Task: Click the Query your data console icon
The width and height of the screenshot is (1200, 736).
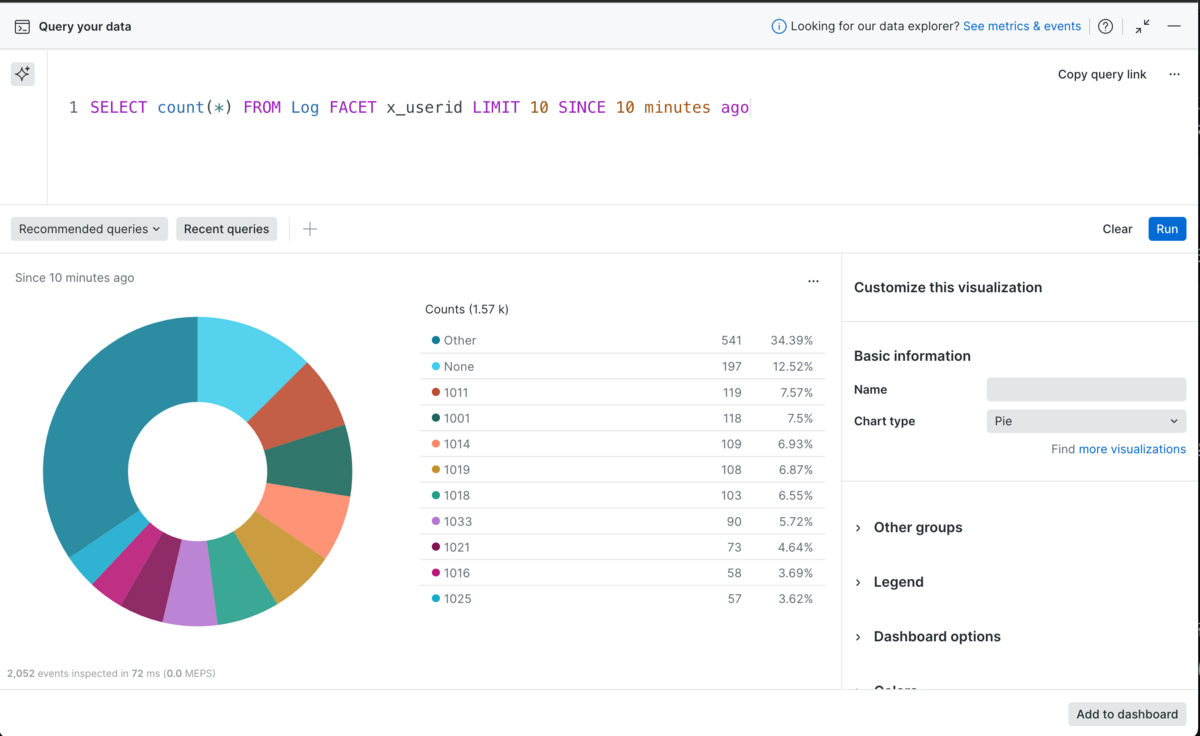Action: pyautogui.click(x=22, y=27)
